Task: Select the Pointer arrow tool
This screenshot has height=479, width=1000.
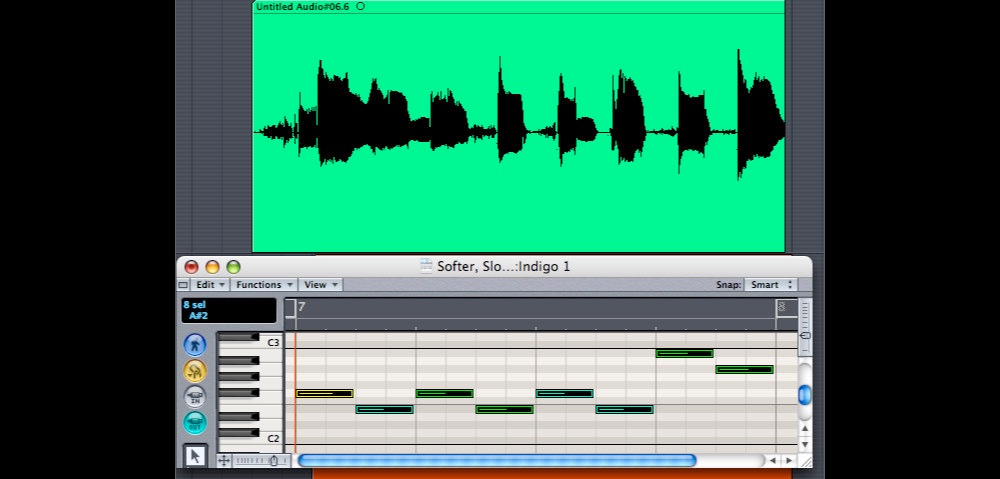Action: click(195, 455)
